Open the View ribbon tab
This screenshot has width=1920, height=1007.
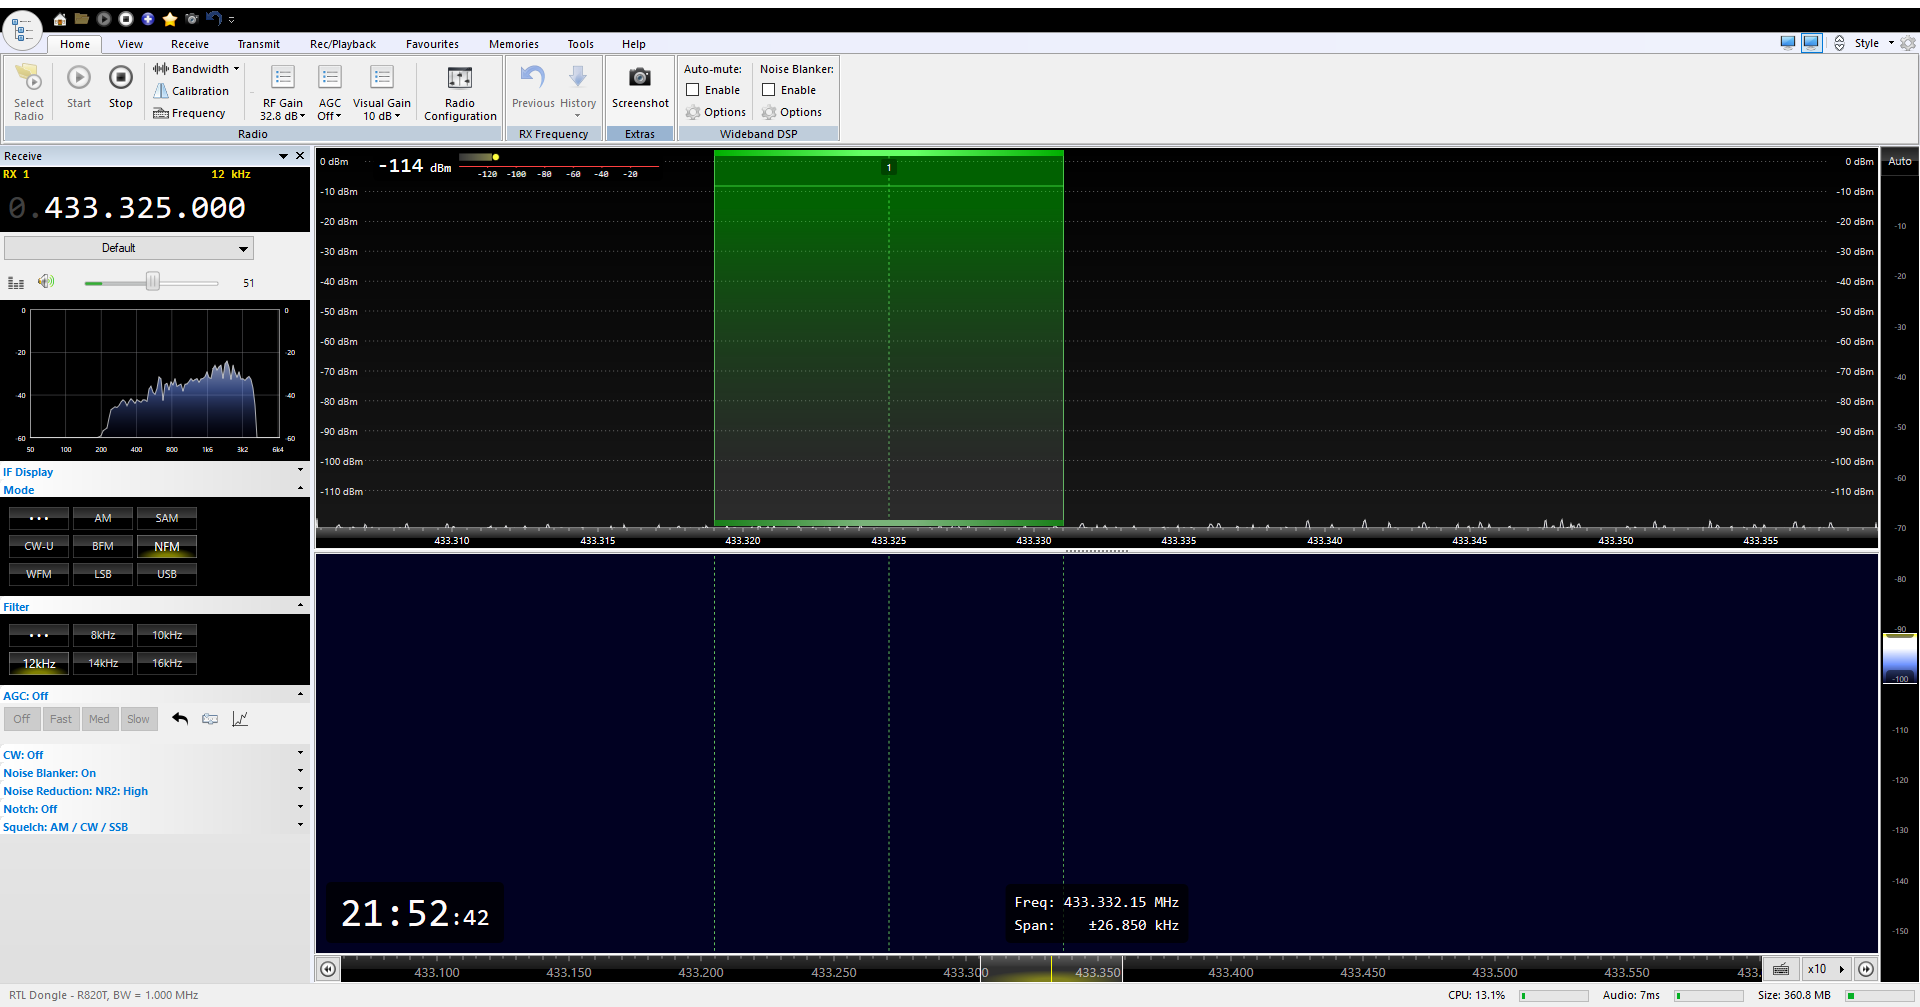click(x=130, y=44)
